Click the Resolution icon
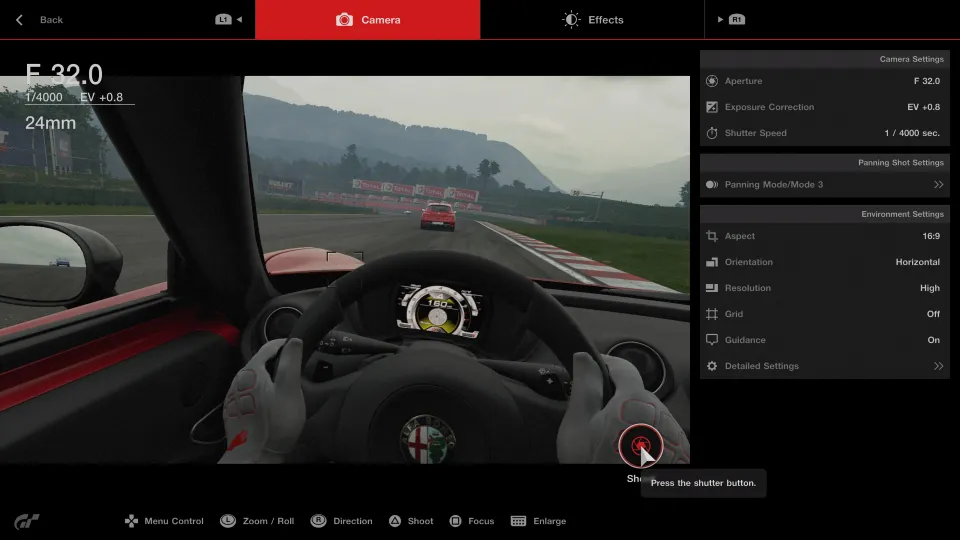This screenshot has width=960, height=540. [711, 288]
